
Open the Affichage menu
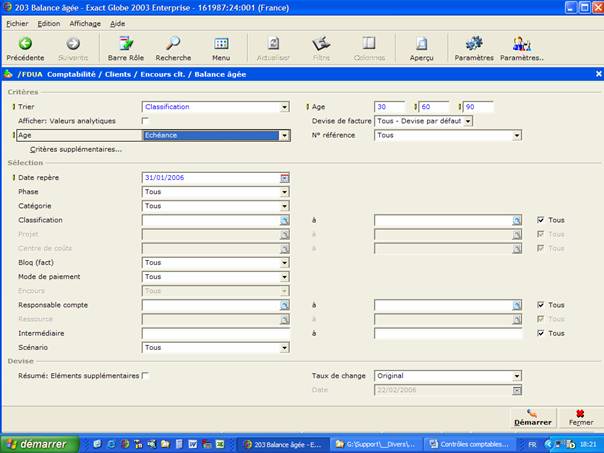click(84, 23)
